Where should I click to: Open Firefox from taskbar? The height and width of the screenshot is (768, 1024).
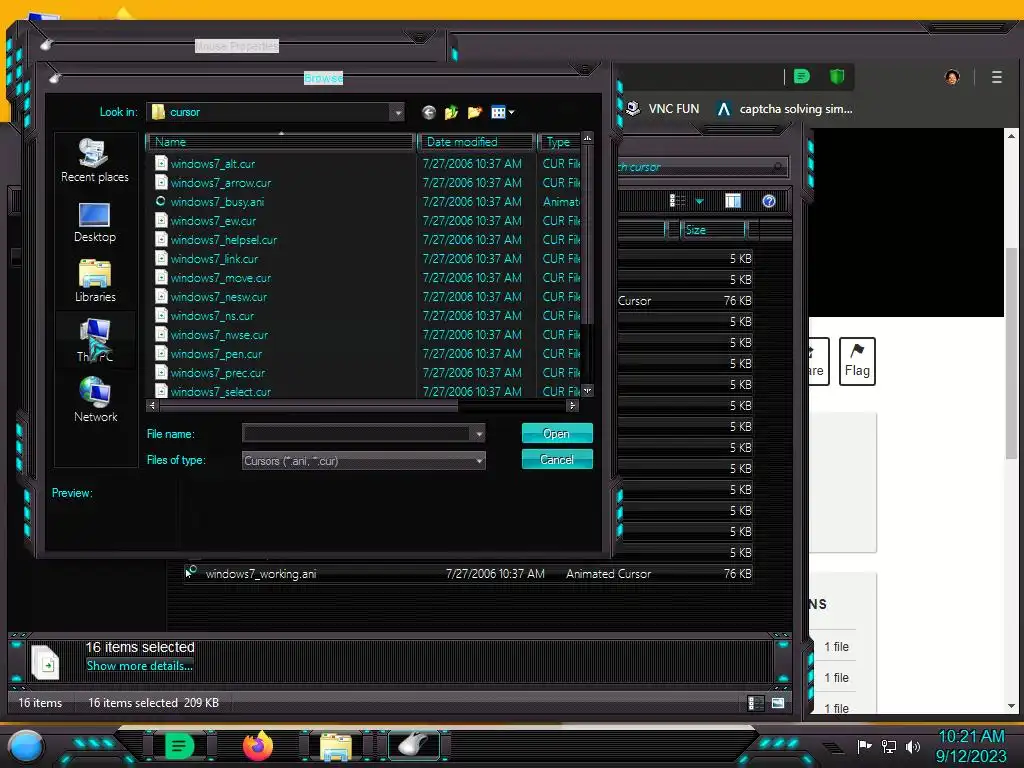coord(258,745)
